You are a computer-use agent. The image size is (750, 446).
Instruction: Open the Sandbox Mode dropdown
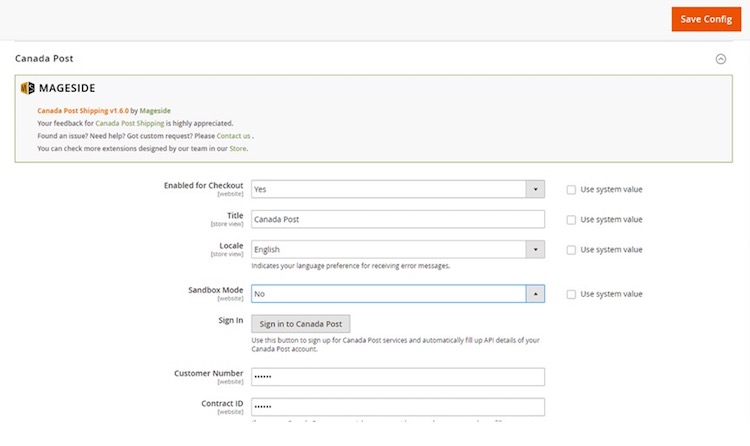pyautogui.click(x=397, y=294)
